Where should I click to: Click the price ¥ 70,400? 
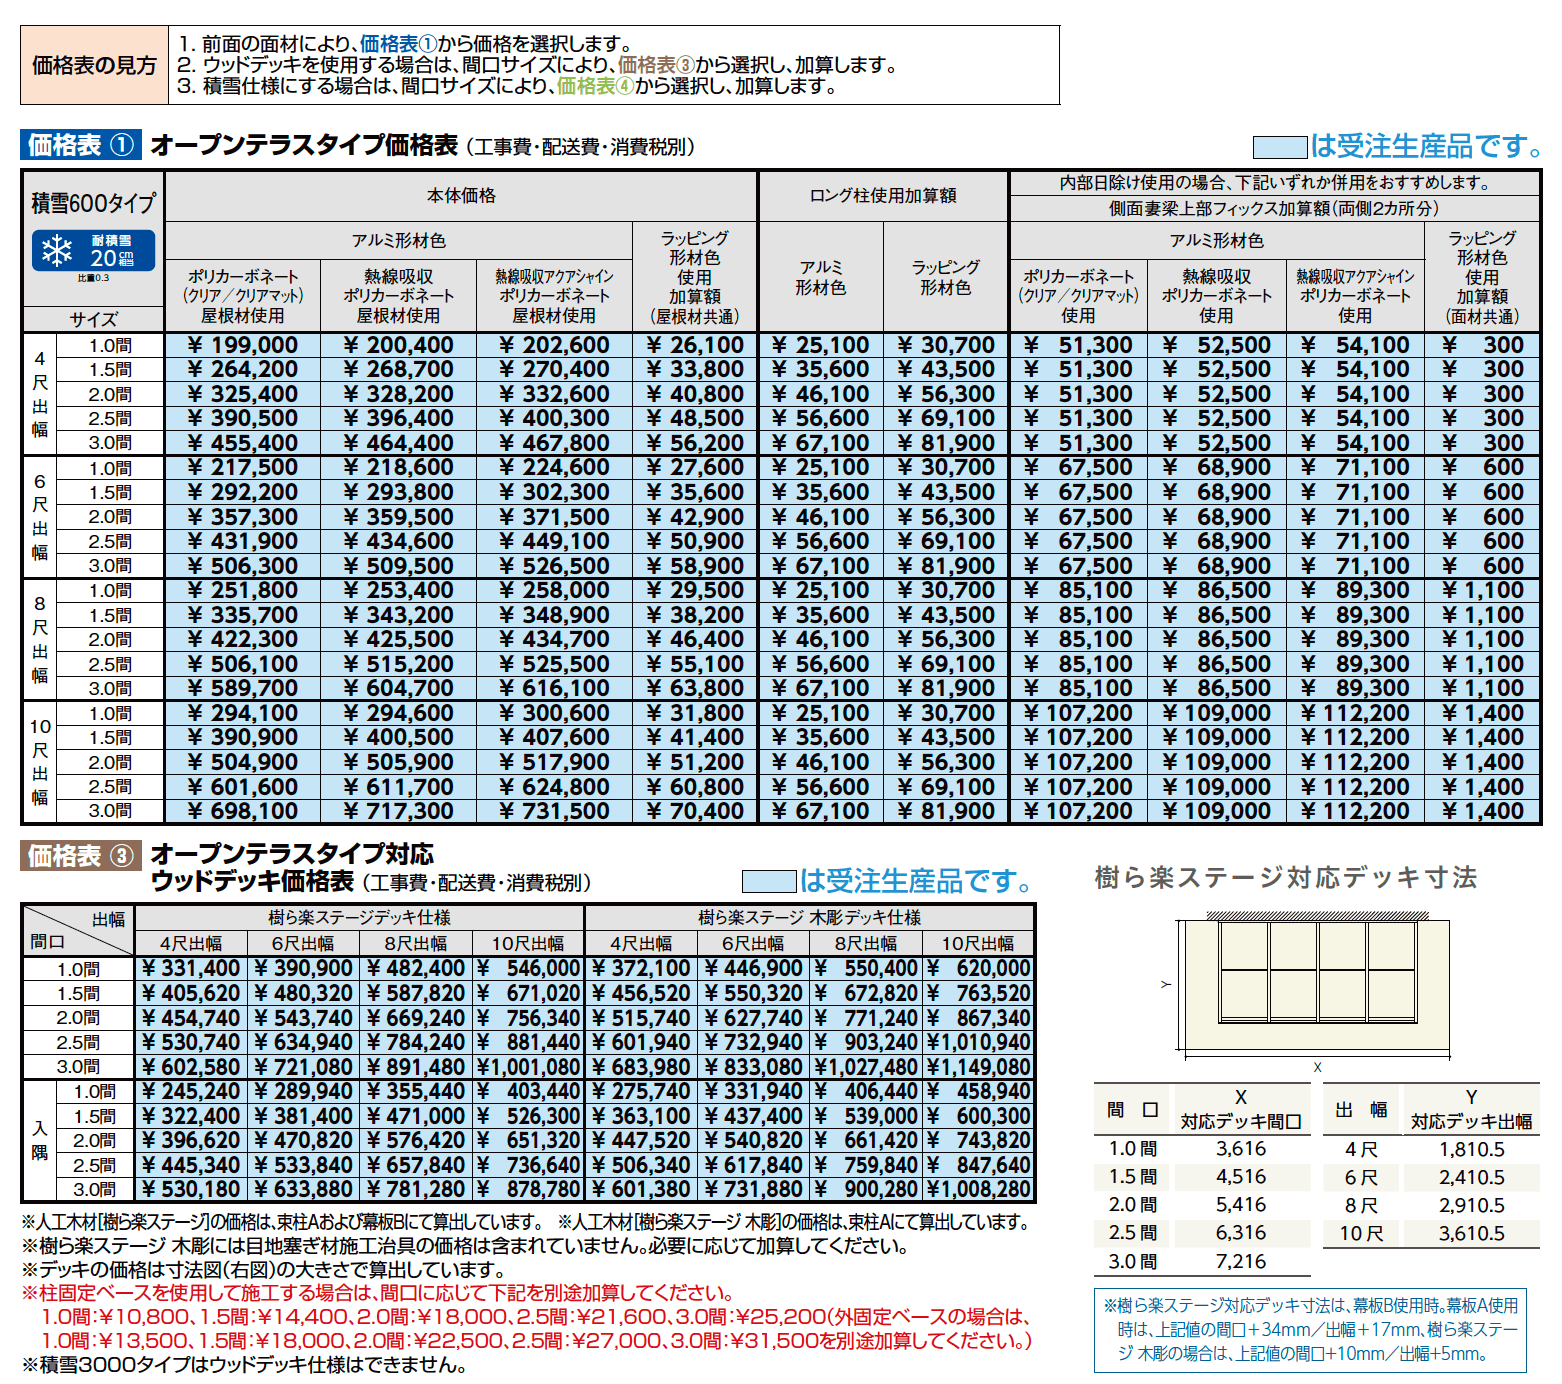coord(695,811)
